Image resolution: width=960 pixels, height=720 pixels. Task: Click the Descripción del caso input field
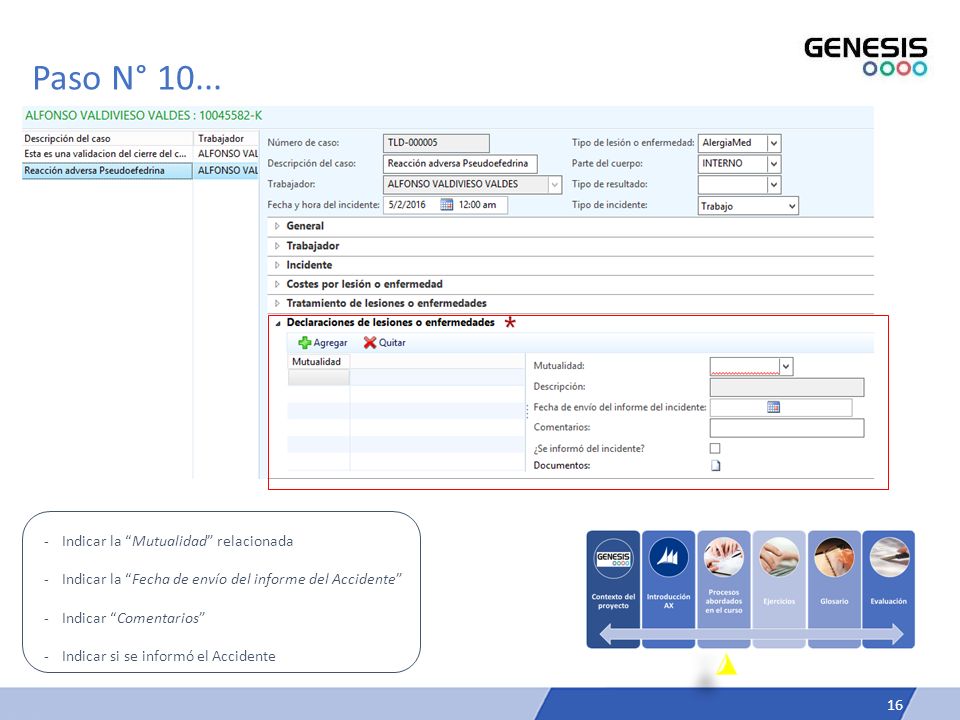460,163
